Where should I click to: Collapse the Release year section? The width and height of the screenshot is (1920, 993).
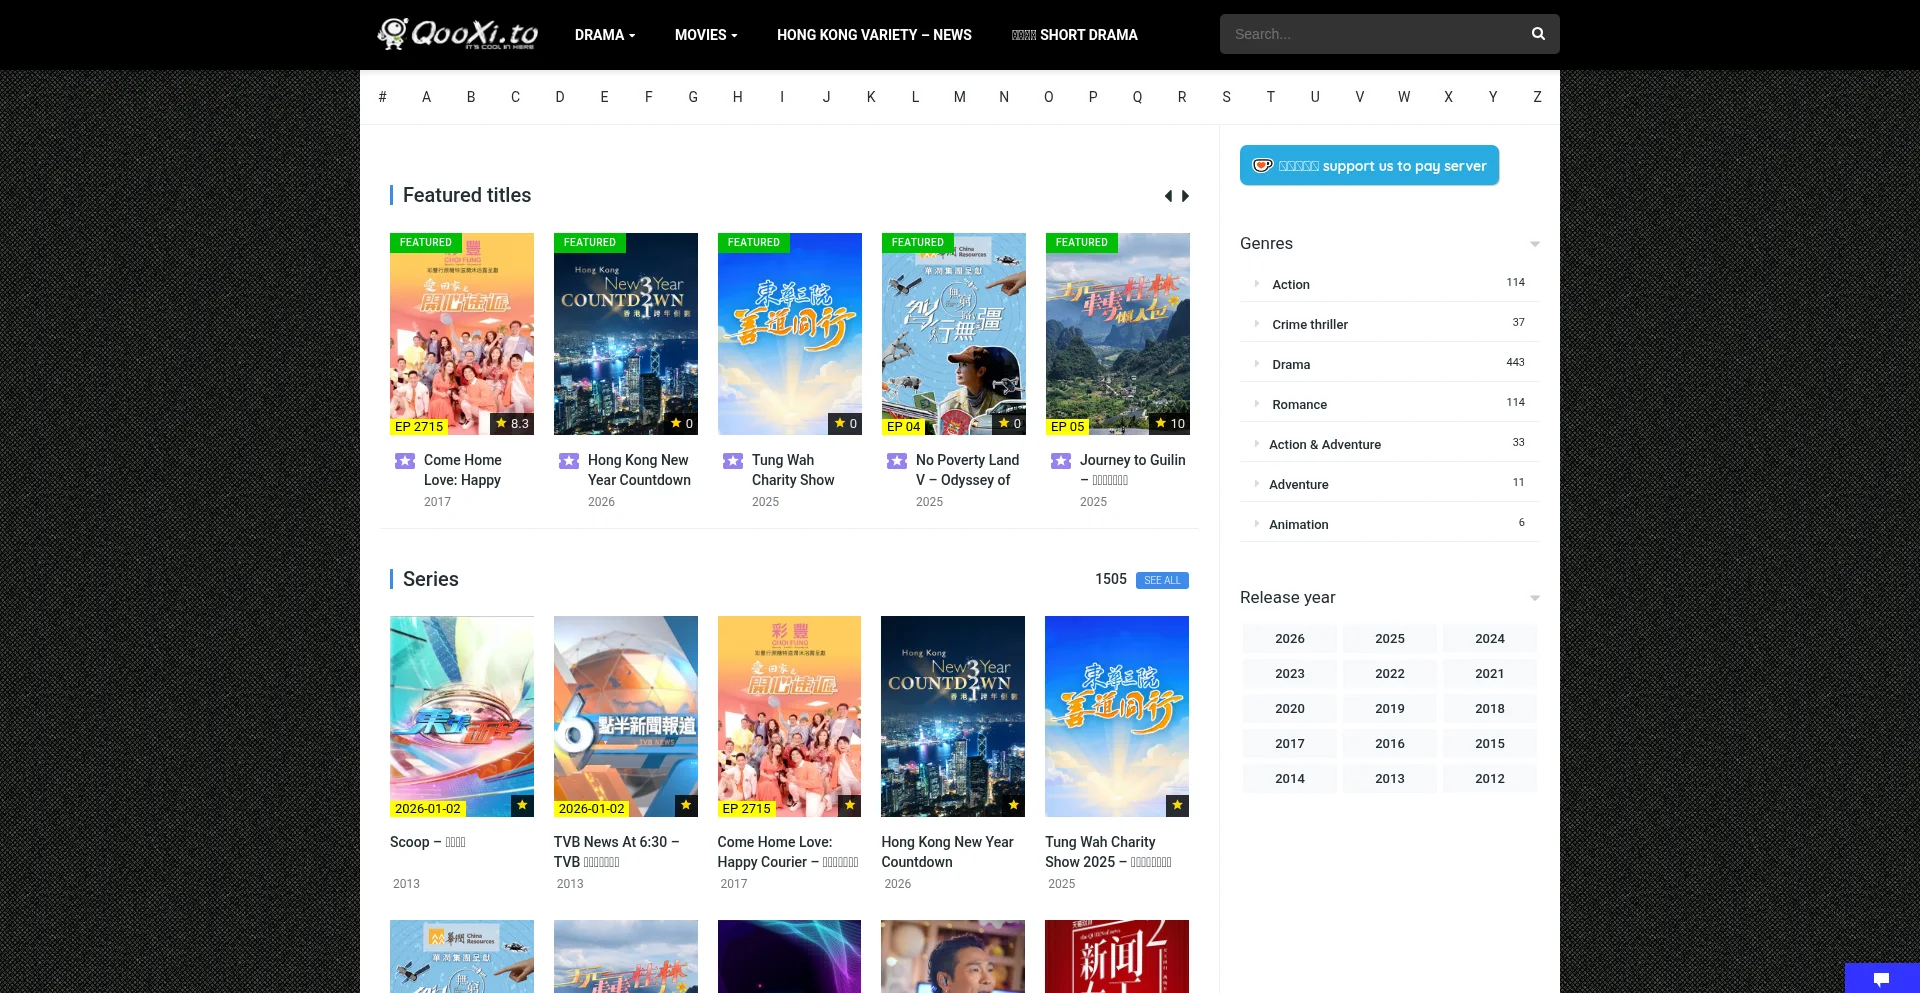1534,598
